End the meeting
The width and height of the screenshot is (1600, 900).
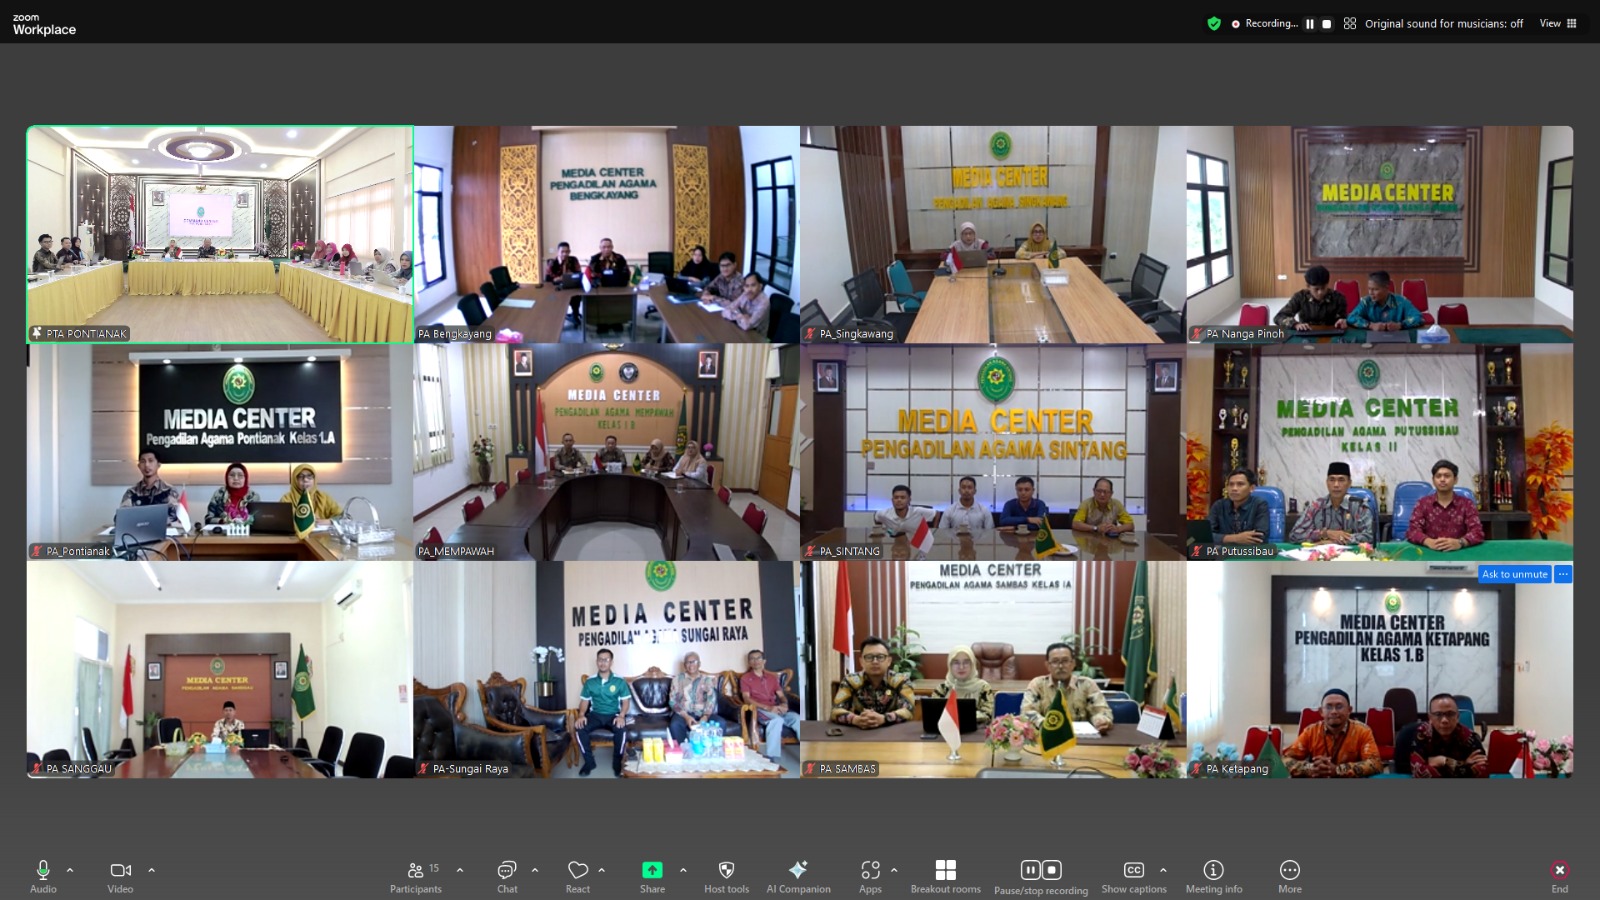coord(1559,875)
